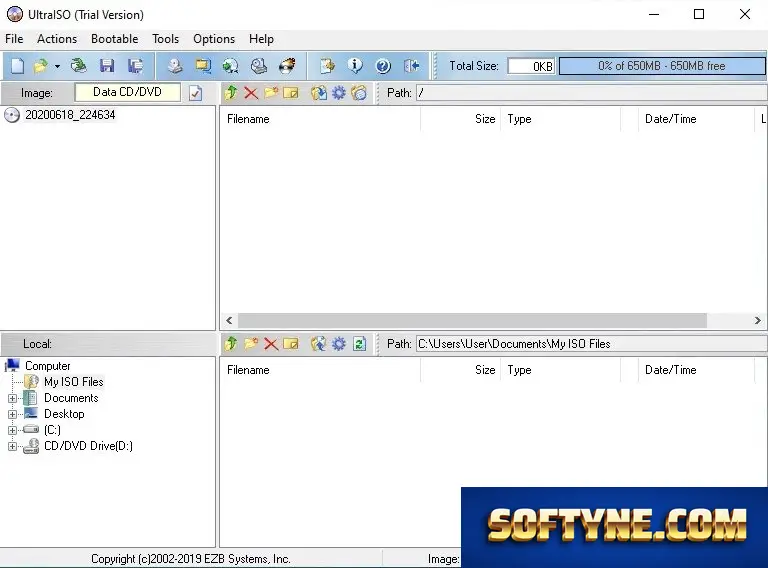Click the Save floppy disk icon
Screen dimensions: 768x568
pyautogui.click(x=106, y=66)
